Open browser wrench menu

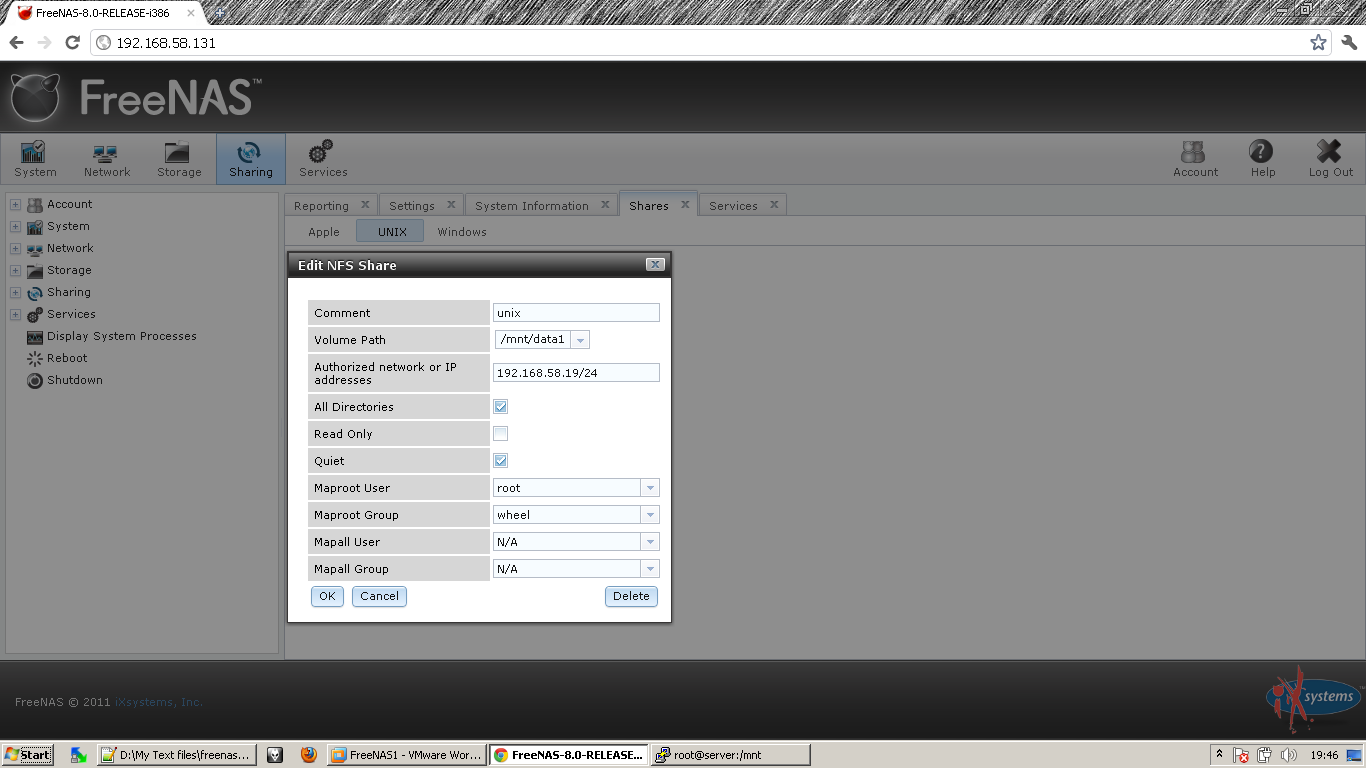[x=1349, y=43]
